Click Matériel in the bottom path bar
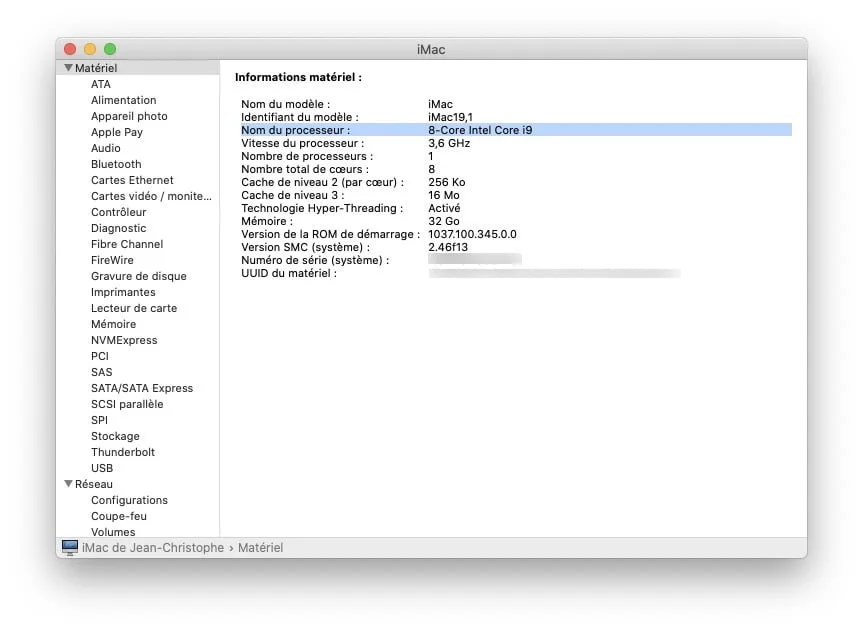Image resolution: width=863 pixels, height=632 pixels. [260, 548]
